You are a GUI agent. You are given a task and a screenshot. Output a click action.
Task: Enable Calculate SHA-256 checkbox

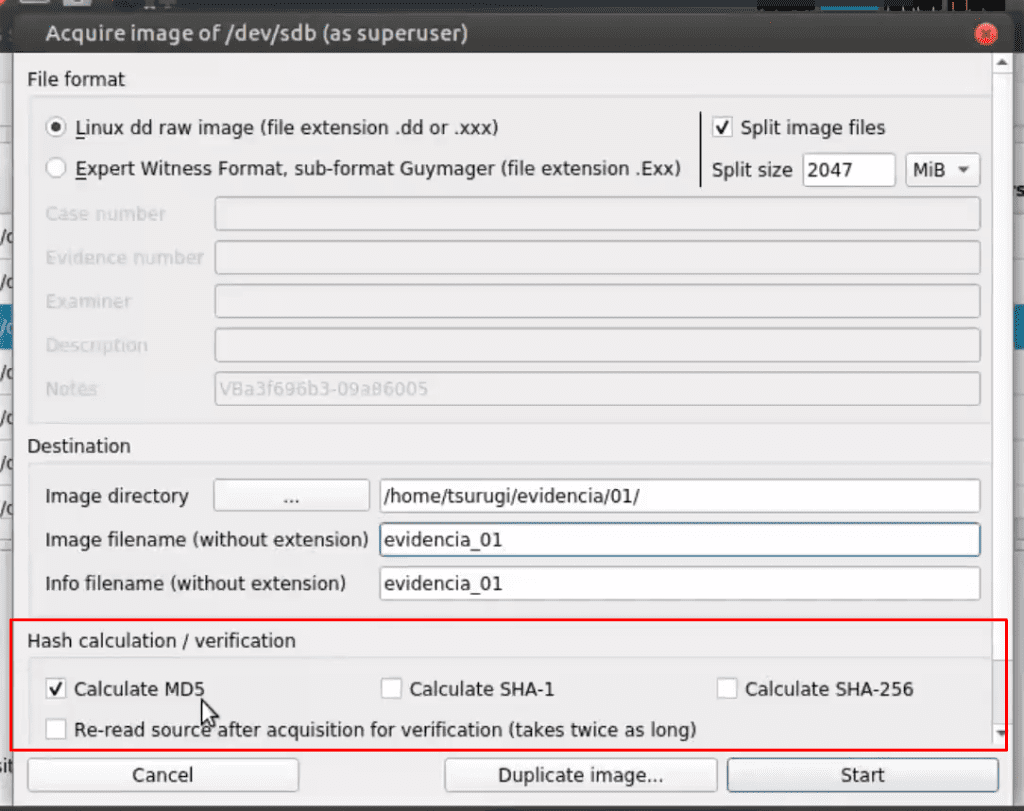click(x=727, y=689)
